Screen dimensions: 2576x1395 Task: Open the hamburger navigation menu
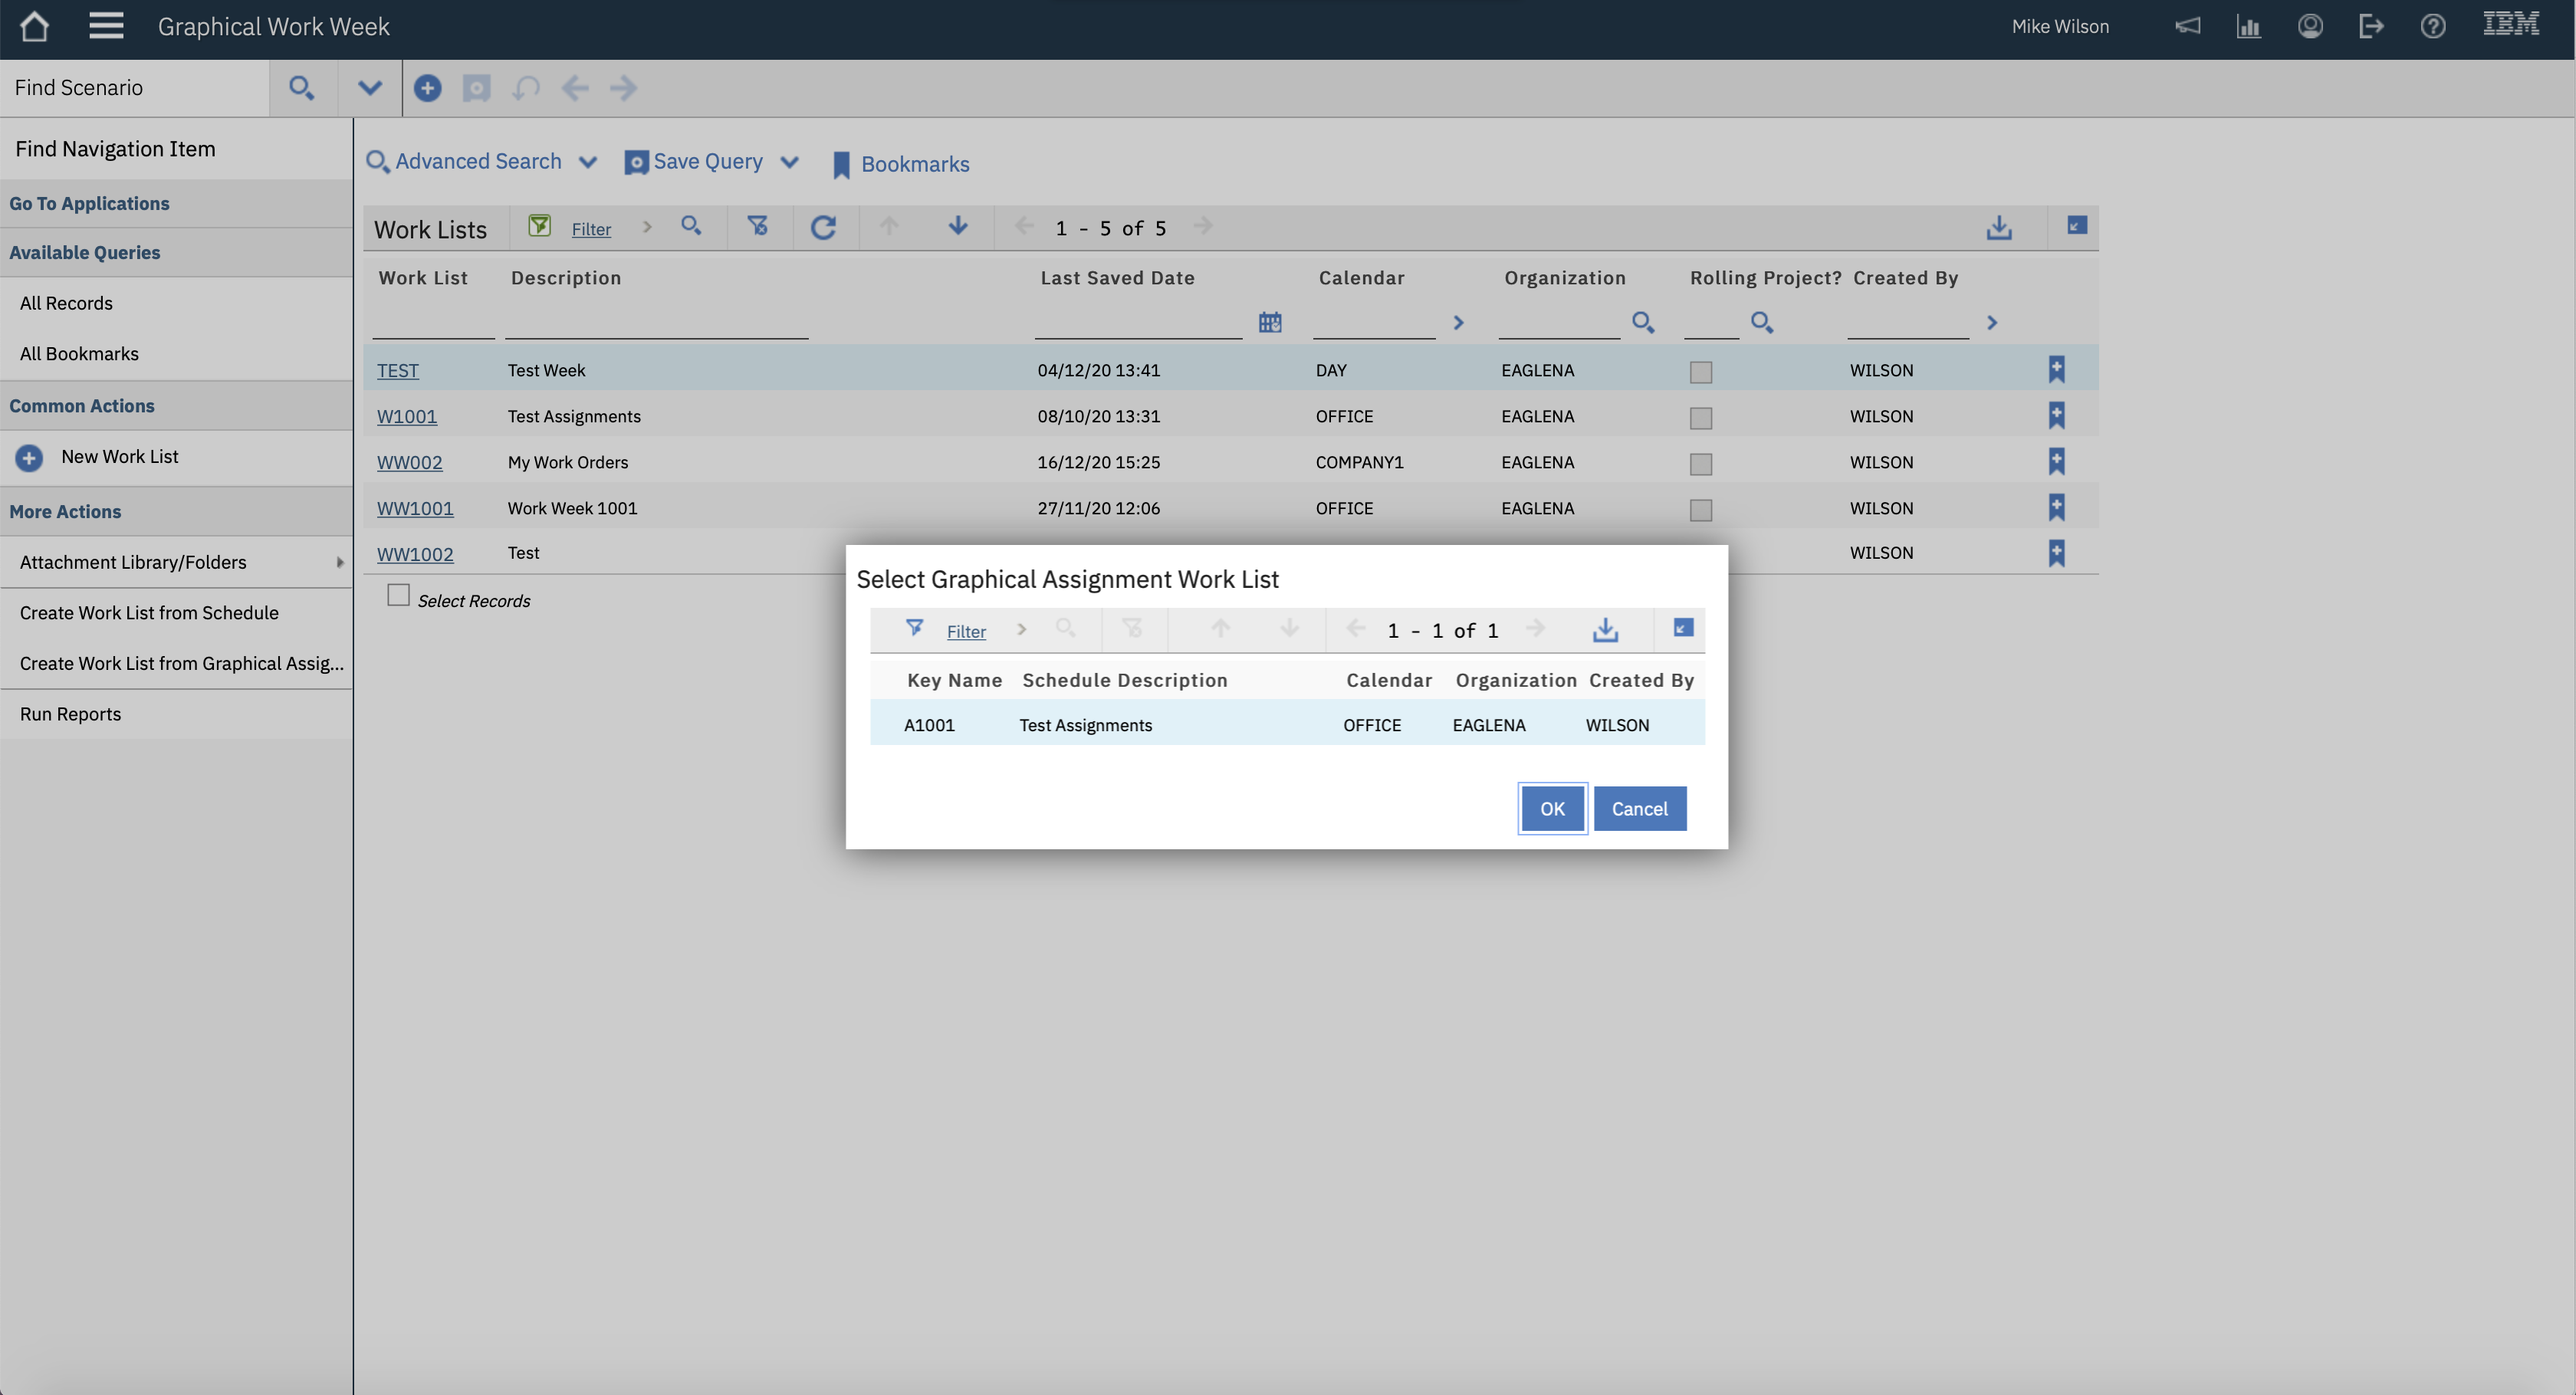point(106,27)
